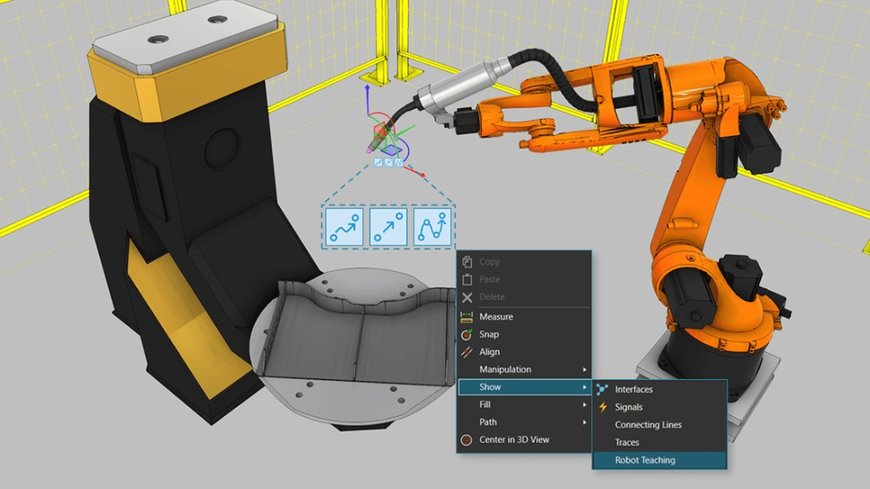This screenshot has height=489, width=870.
Task: Click the Paste clipboard icon
Action: (467, 279)
